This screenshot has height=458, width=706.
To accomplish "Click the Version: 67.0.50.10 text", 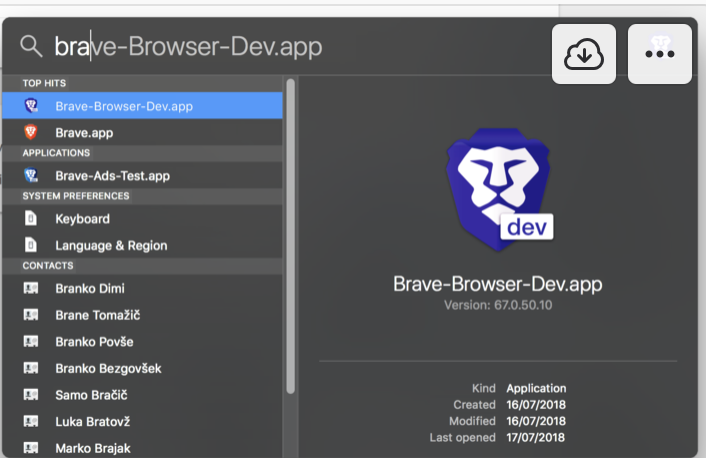I will 498,305.
